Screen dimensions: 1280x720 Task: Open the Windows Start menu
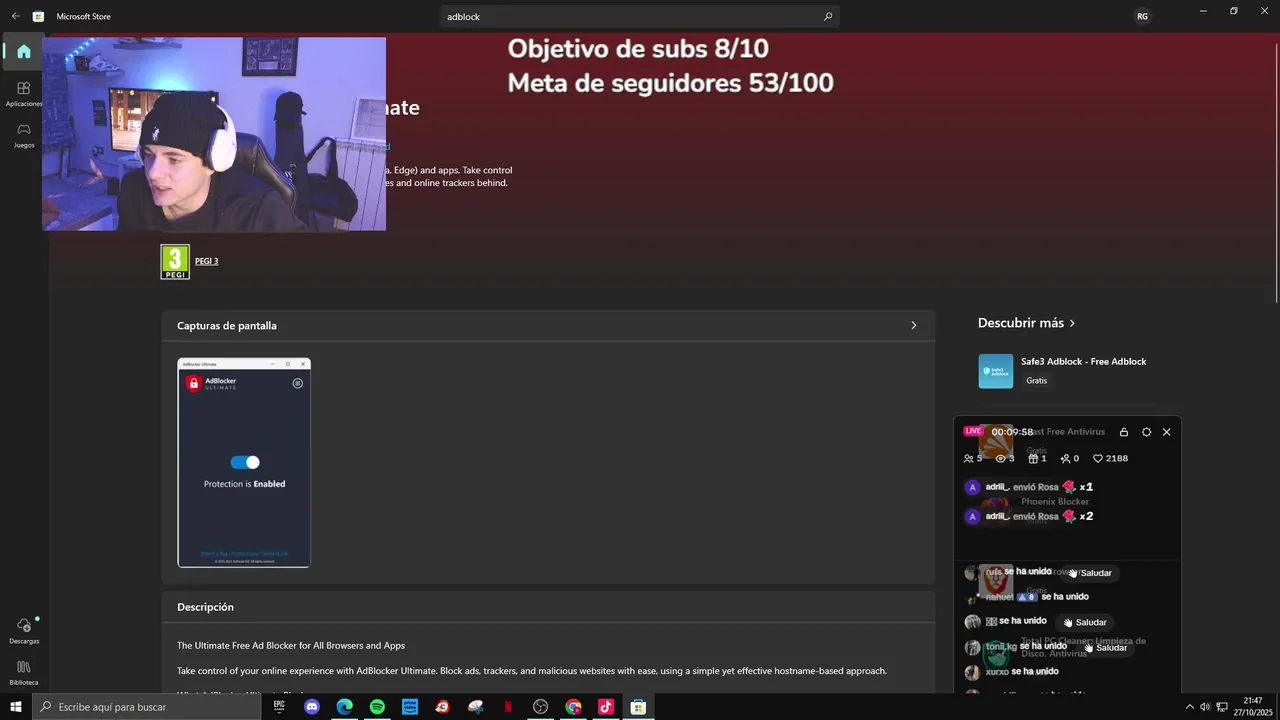tap(15, 707)
